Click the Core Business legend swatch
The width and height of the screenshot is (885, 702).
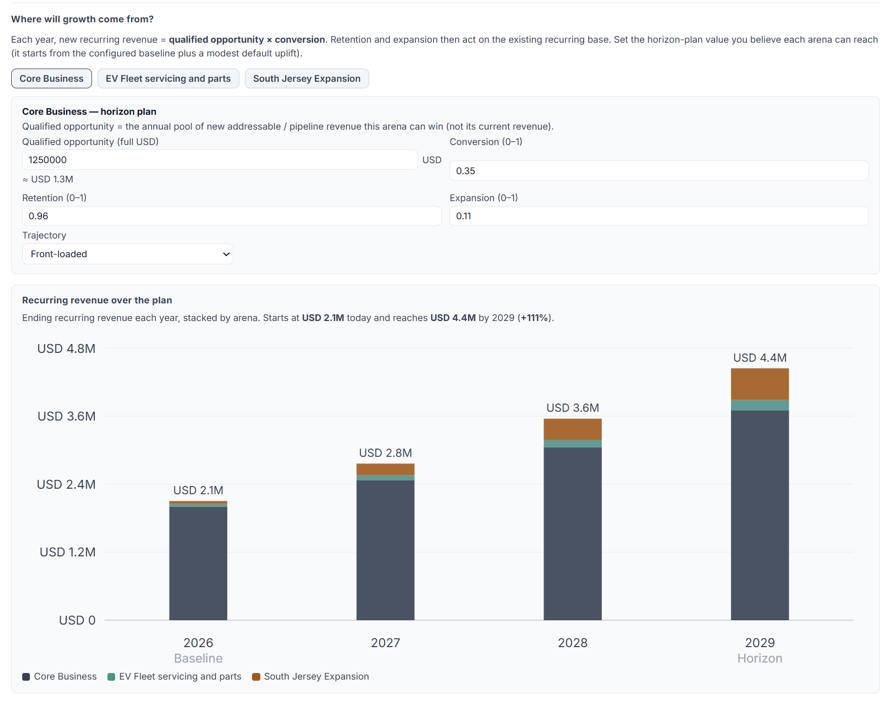(26, 677)
